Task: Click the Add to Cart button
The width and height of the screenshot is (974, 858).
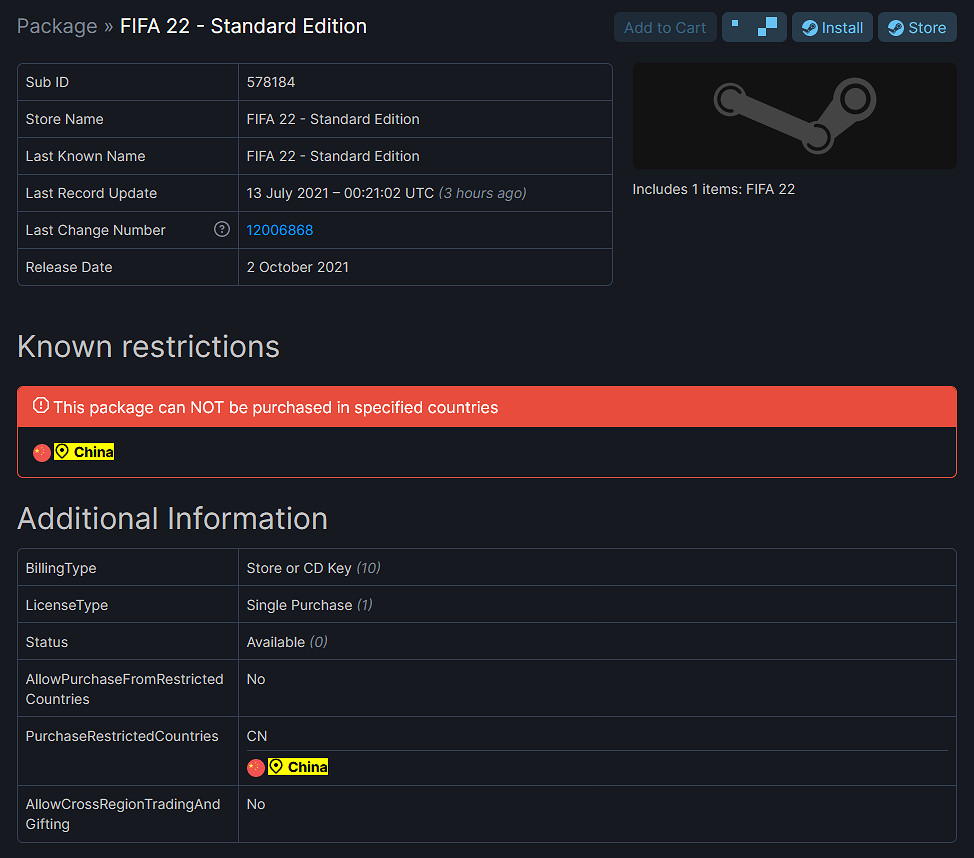Action: [664, 27]
